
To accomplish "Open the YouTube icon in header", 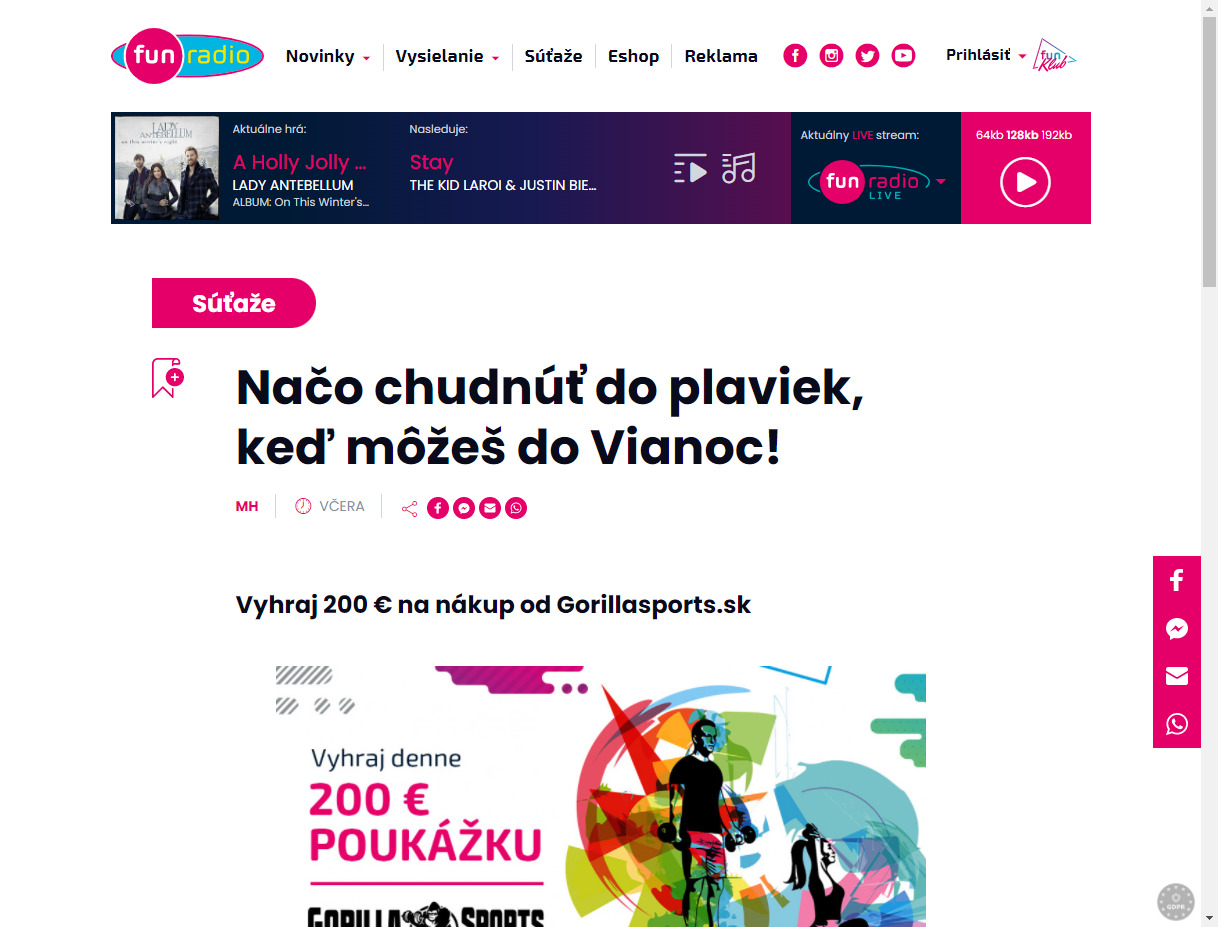I will (903, 56).
